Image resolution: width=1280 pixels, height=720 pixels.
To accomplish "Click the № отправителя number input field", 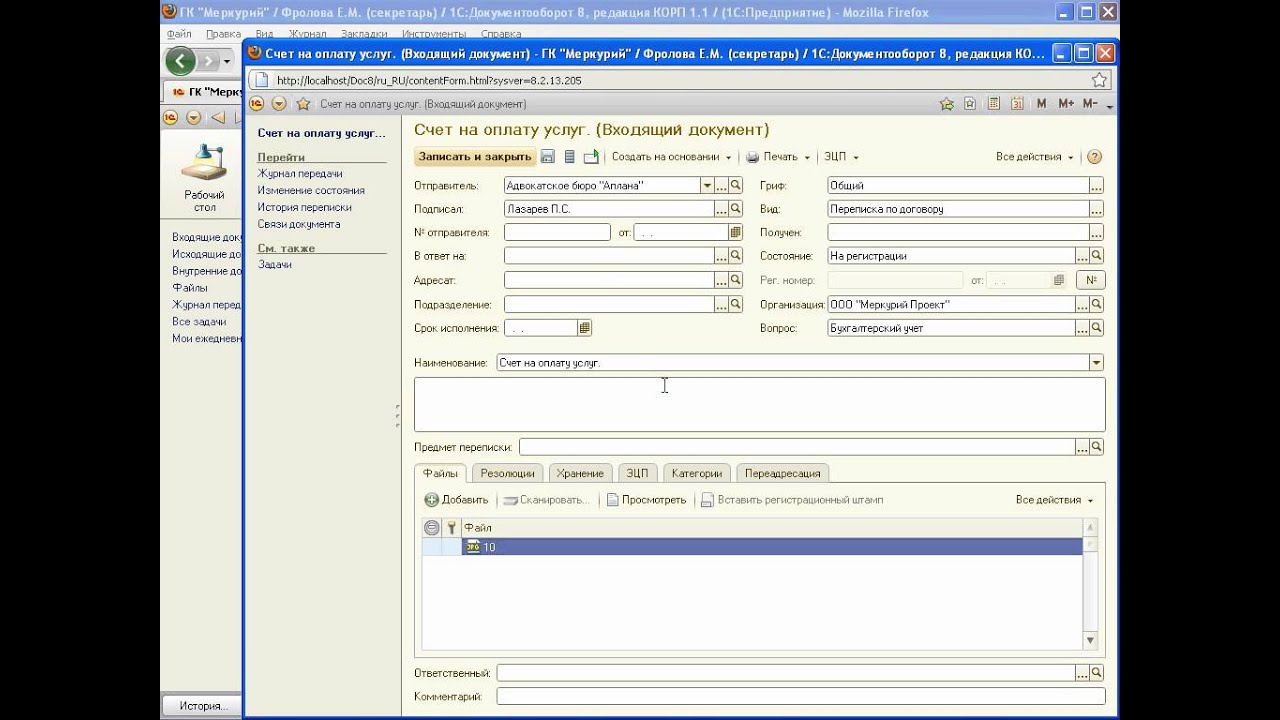I will coord(557,232).
